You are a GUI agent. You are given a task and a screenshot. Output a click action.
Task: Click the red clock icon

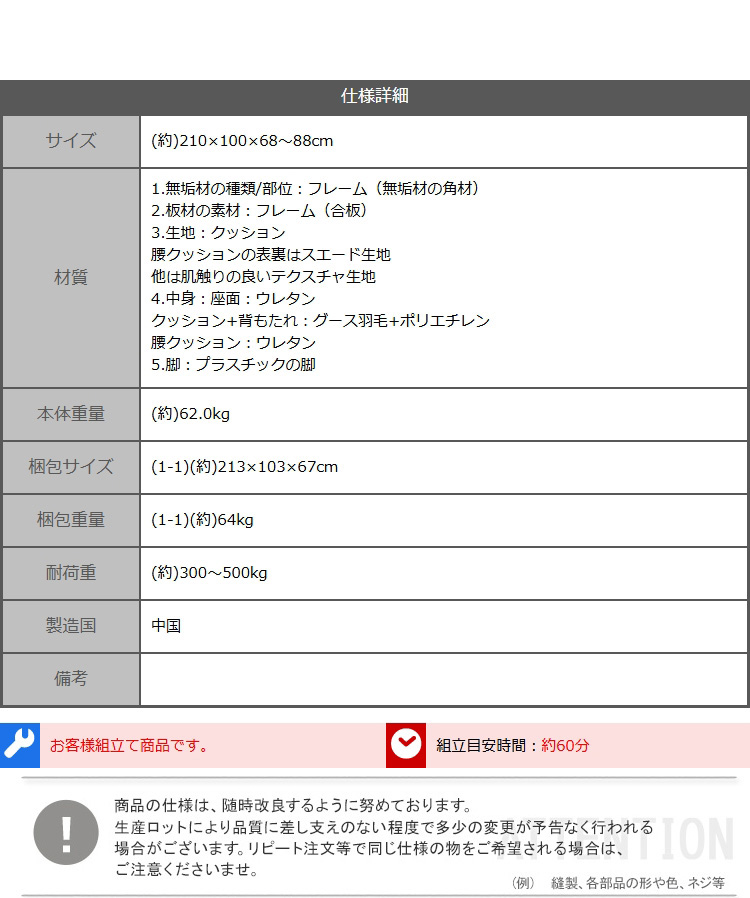coord(406,745)
